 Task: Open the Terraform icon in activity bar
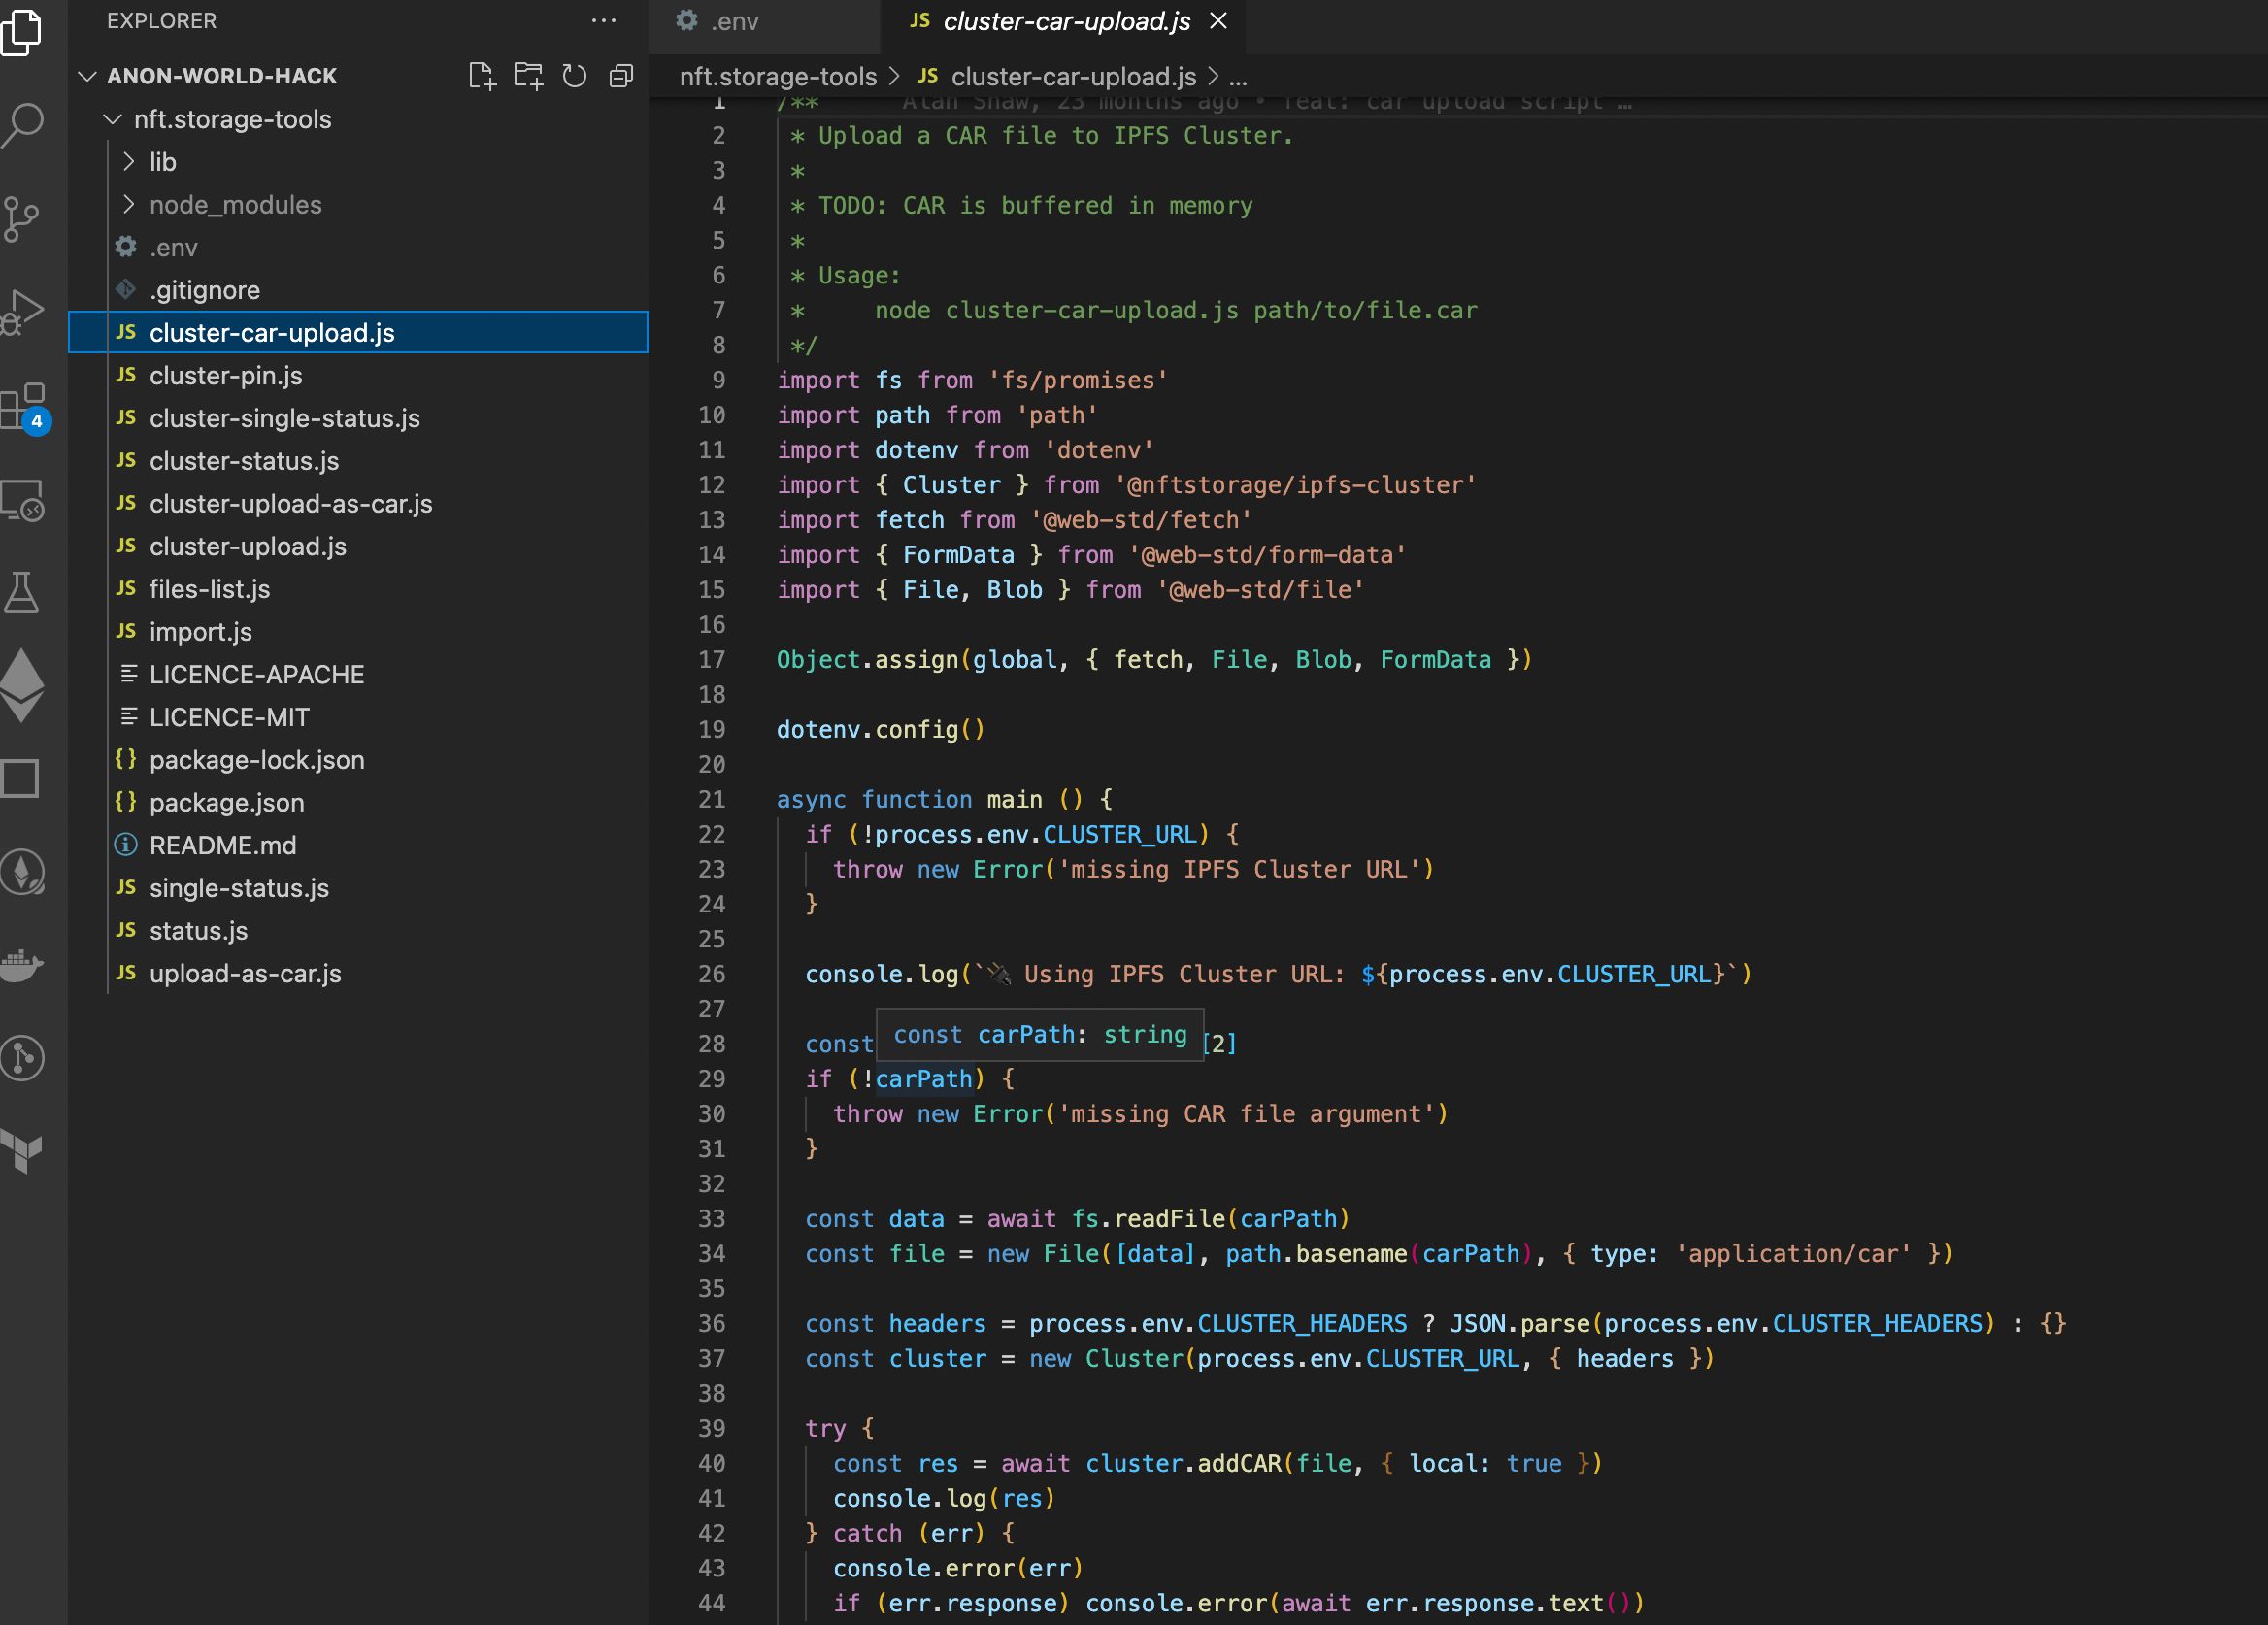[22, 1151]
